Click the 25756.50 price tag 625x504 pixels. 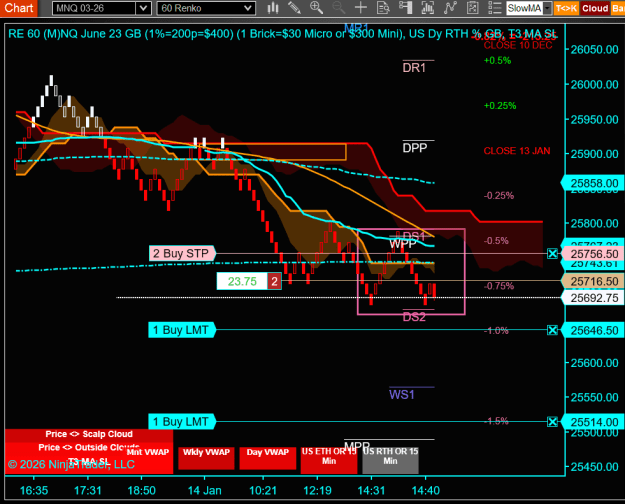pos(592,254)
